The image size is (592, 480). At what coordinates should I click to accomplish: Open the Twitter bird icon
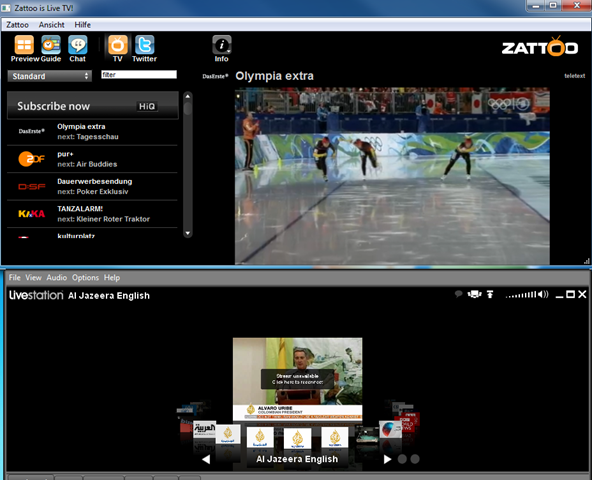pyautogui.click(x=145, y=45)
